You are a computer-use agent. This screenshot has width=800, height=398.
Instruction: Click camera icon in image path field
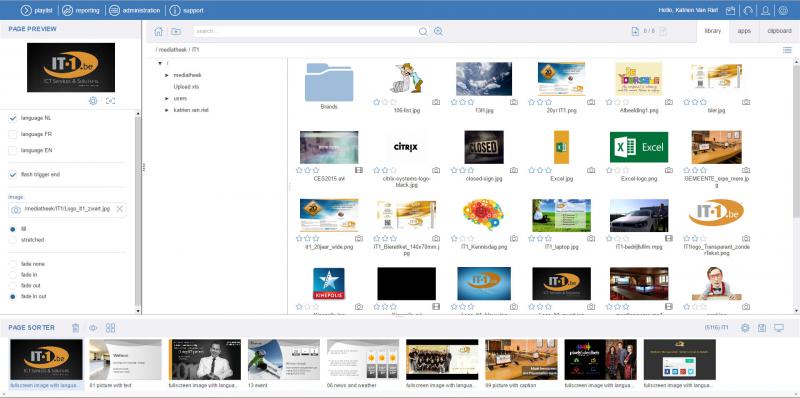tap(16, 210)
